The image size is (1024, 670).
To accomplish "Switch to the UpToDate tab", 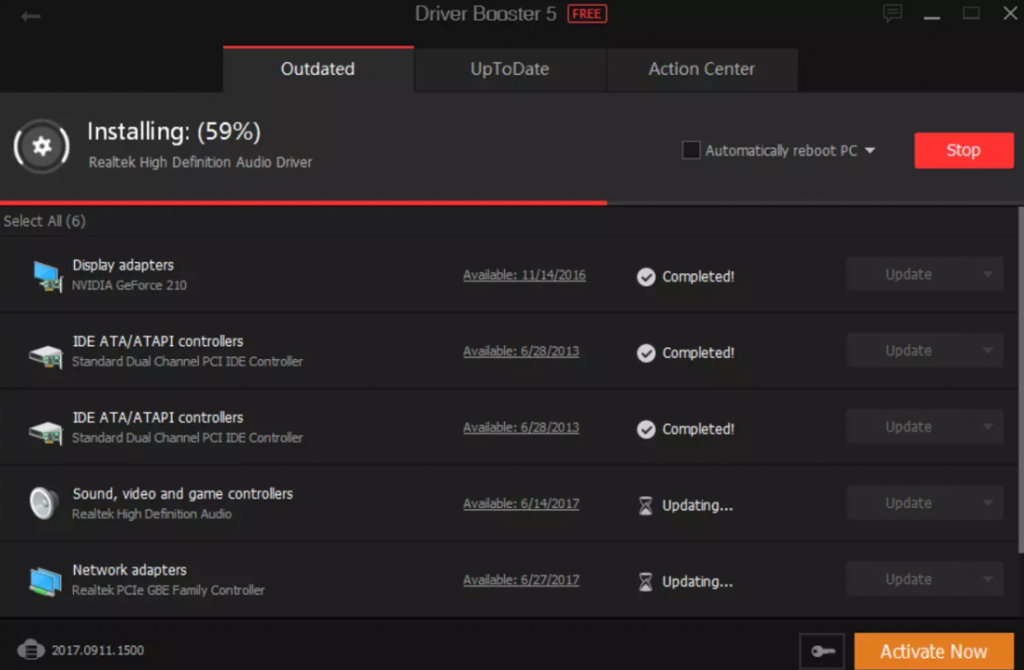I will coord(509,69).
